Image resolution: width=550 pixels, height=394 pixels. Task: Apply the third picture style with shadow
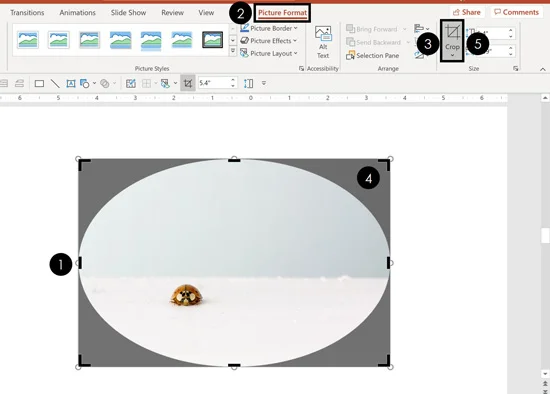[89, 40]
